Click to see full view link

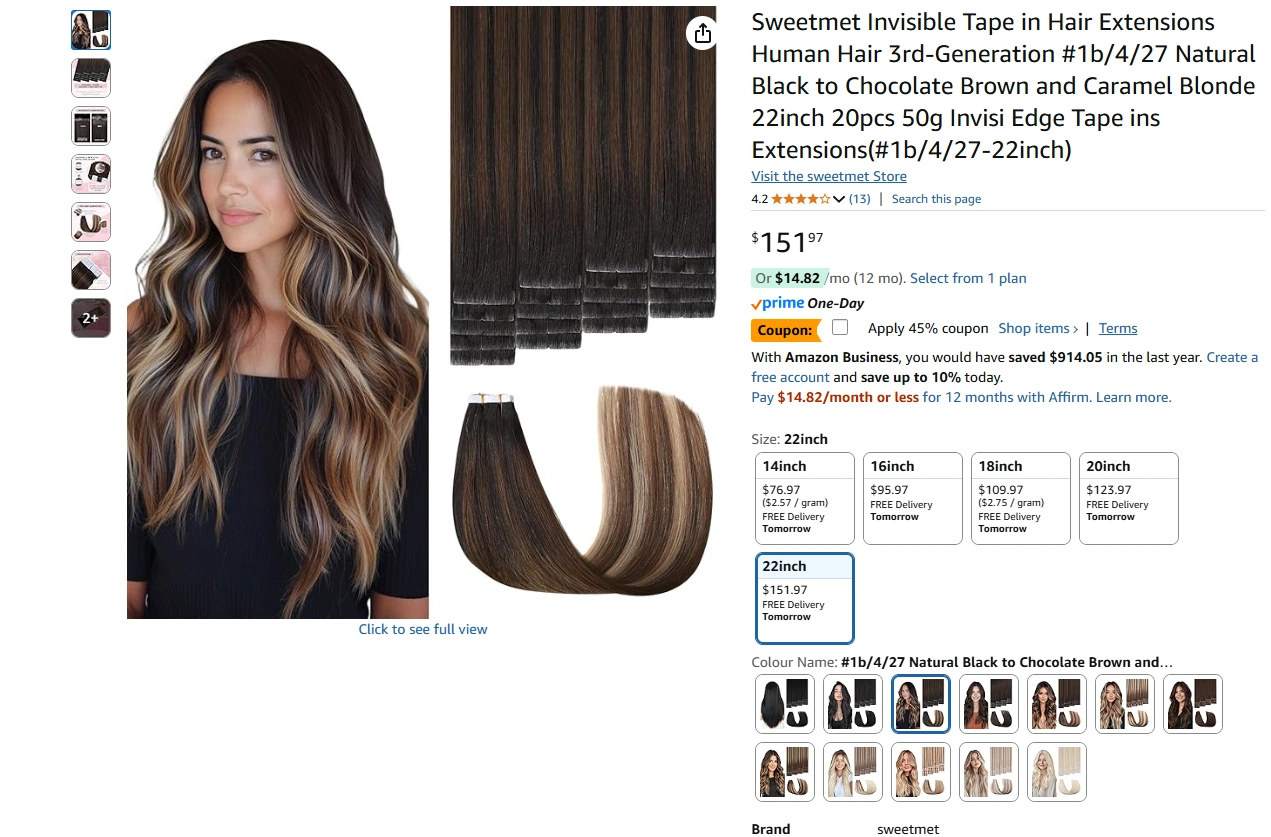[423, 629]
